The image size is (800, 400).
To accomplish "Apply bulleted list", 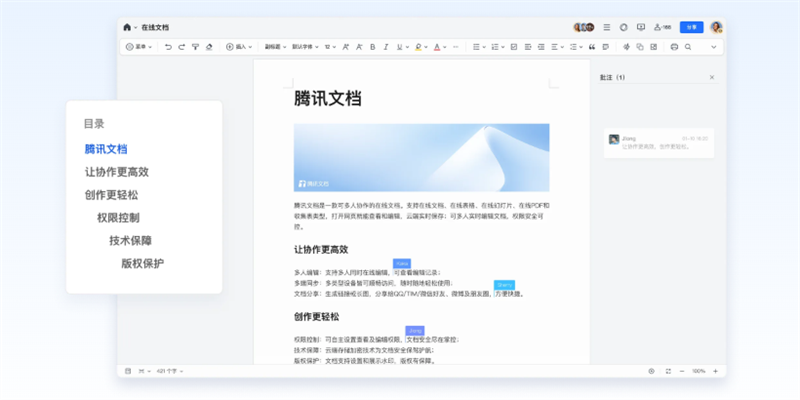I will (x=476, y=47).
